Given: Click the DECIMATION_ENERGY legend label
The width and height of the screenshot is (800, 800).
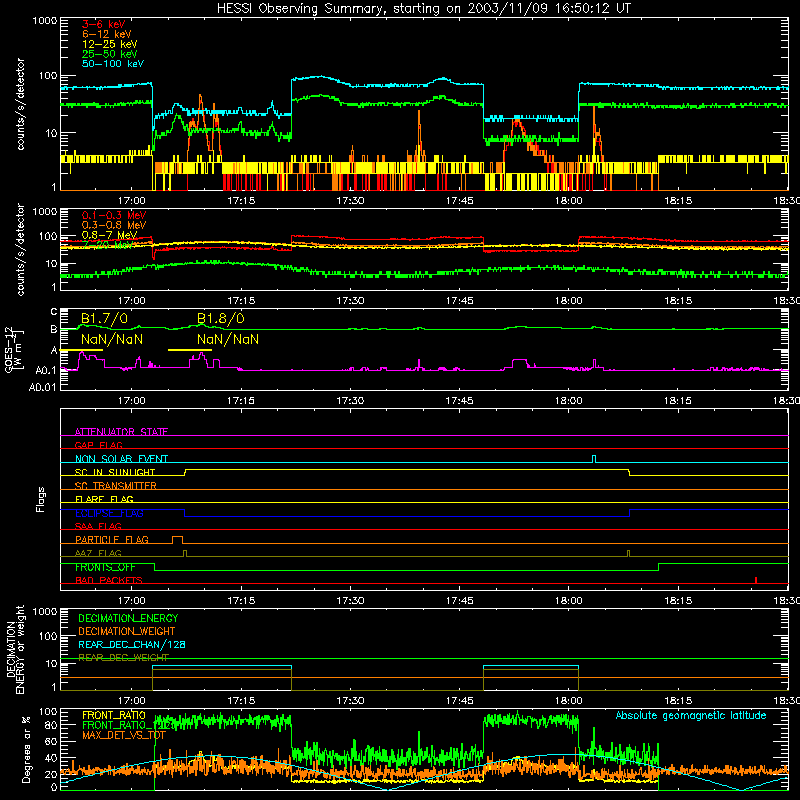Looking at the screenshot, I should coord(128,618).
